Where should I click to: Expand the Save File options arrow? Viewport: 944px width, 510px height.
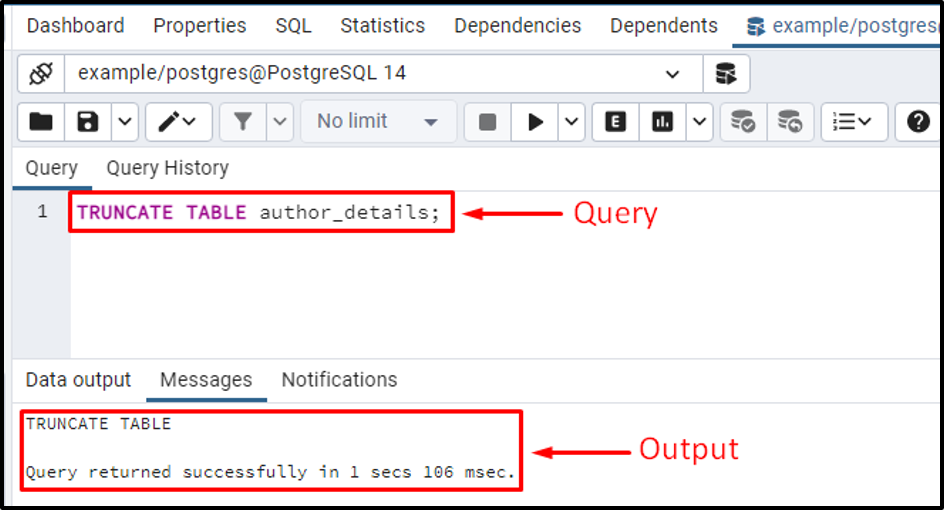click(x=125, y=122)
